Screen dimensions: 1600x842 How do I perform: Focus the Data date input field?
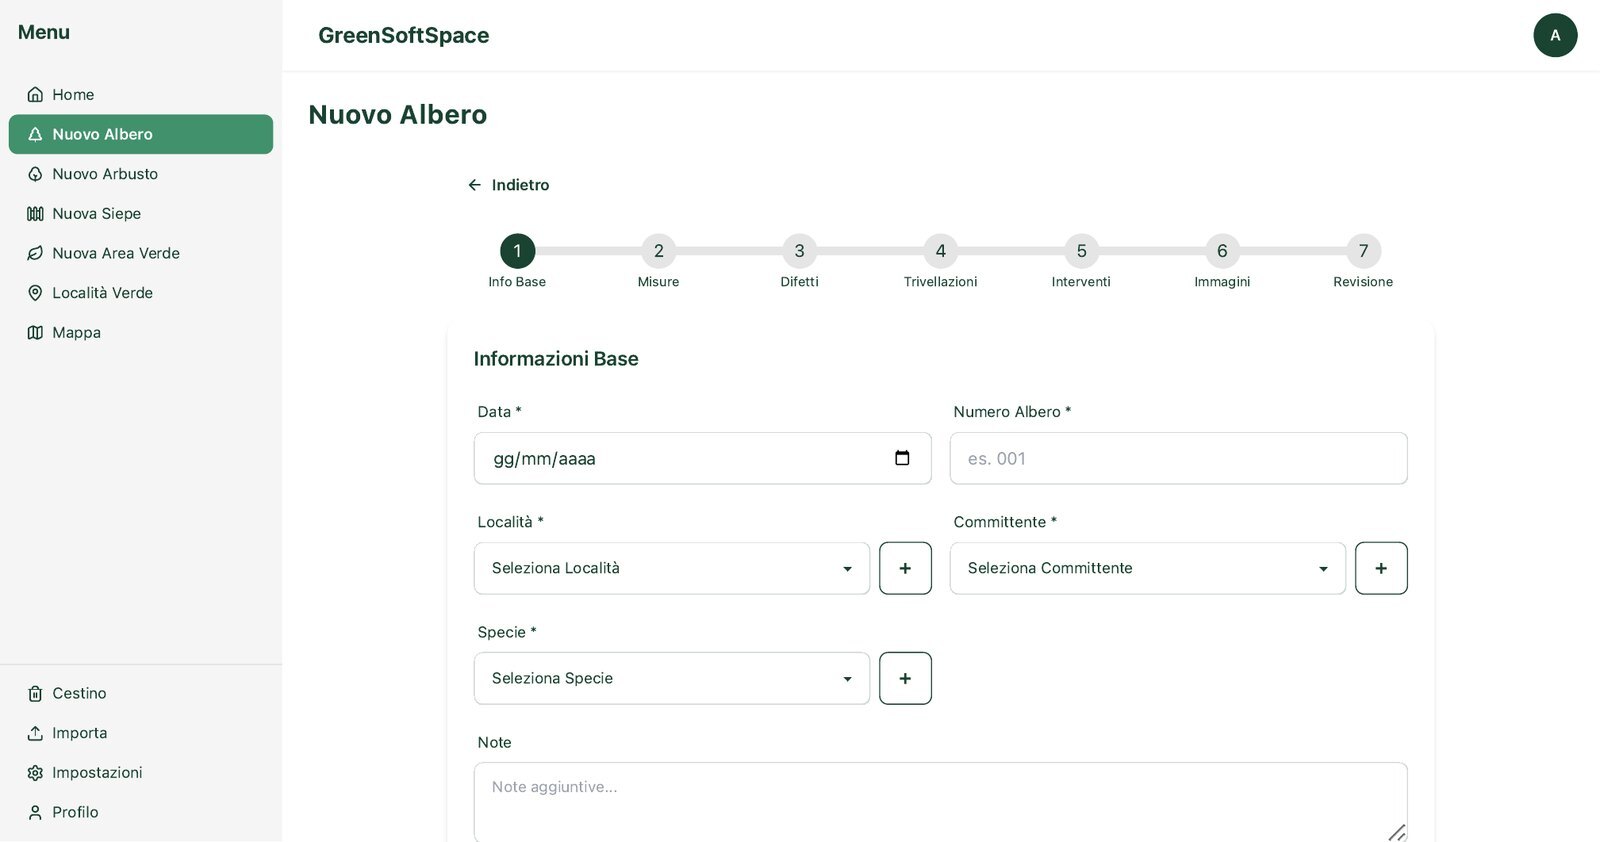(703, 458)
